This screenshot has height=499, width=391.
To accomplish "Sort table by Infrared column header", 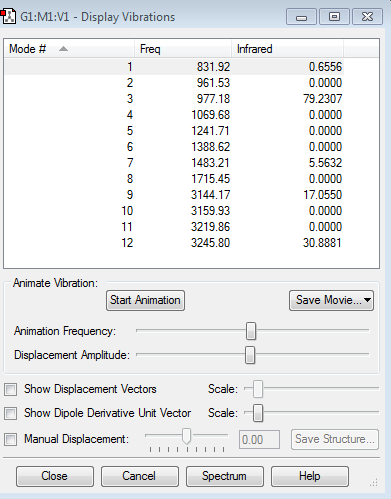I will coord(287,49).
